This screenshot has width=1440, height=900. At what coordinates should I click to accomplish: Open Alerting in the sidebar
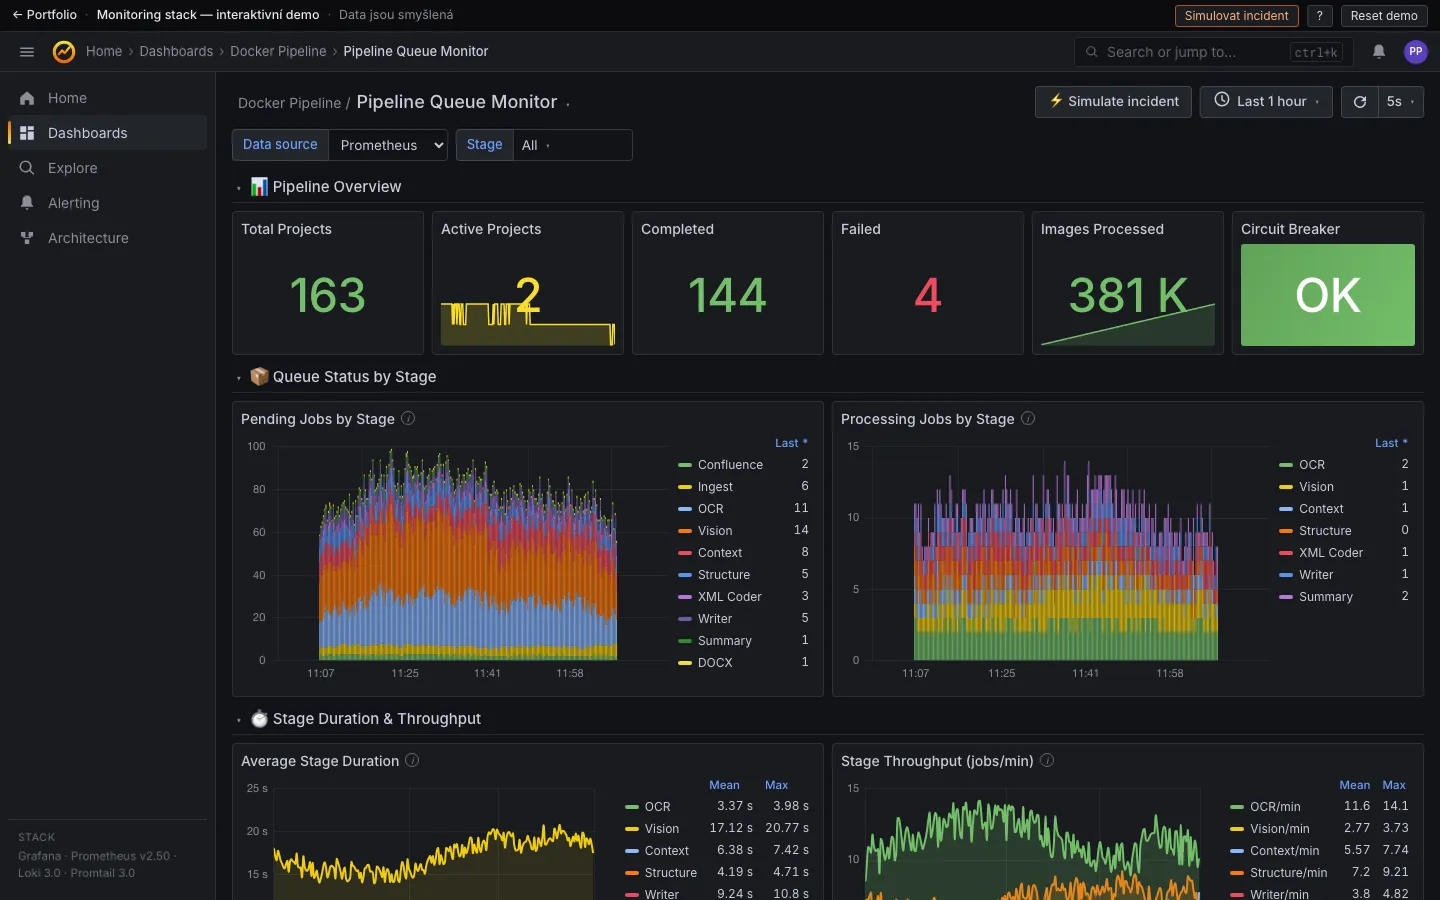pos(107,203)
